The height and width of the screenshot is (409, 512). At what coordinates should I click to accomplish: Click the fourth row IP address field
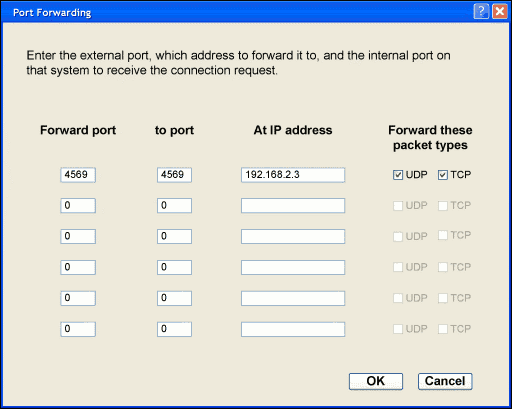[x=293, y=267]
